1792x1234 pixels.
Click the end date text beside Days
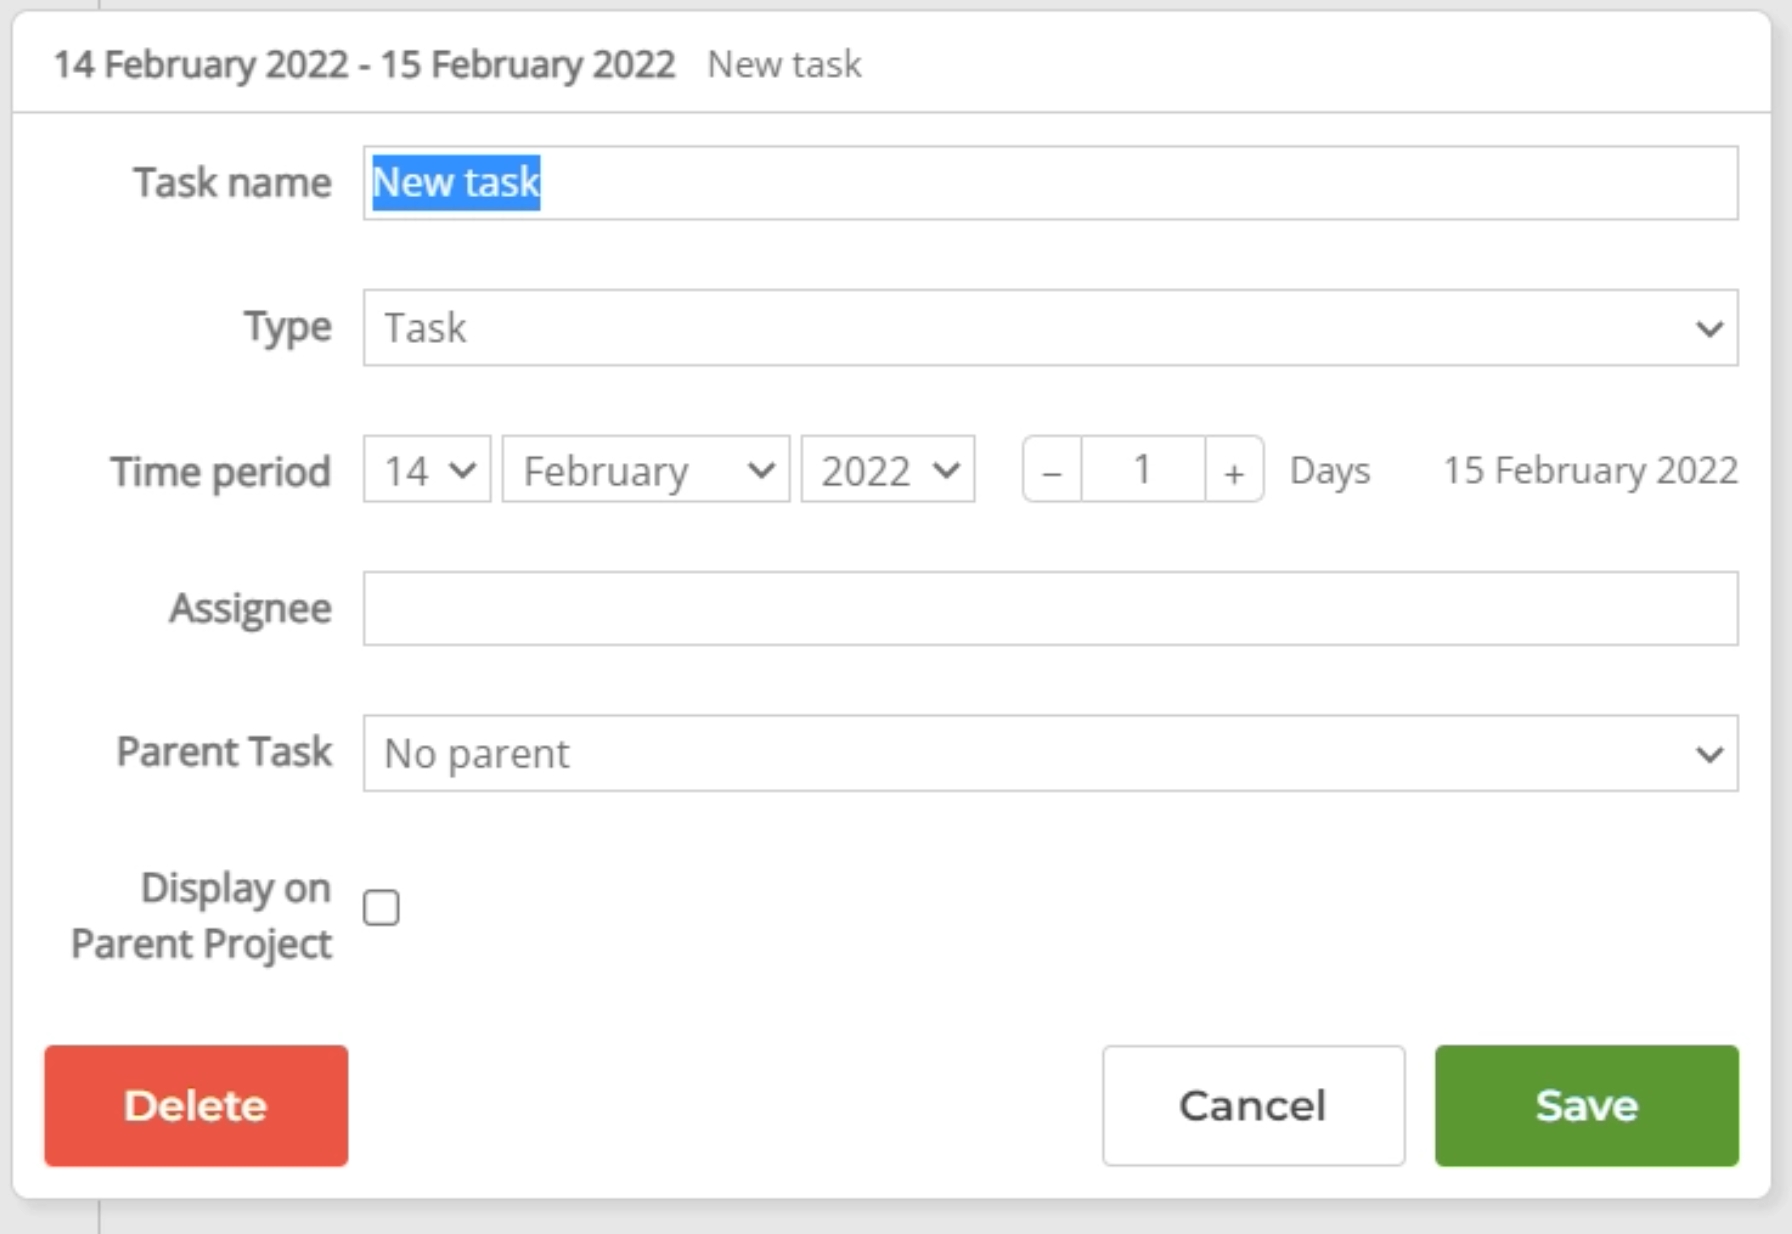click(x=1590, y=470)
